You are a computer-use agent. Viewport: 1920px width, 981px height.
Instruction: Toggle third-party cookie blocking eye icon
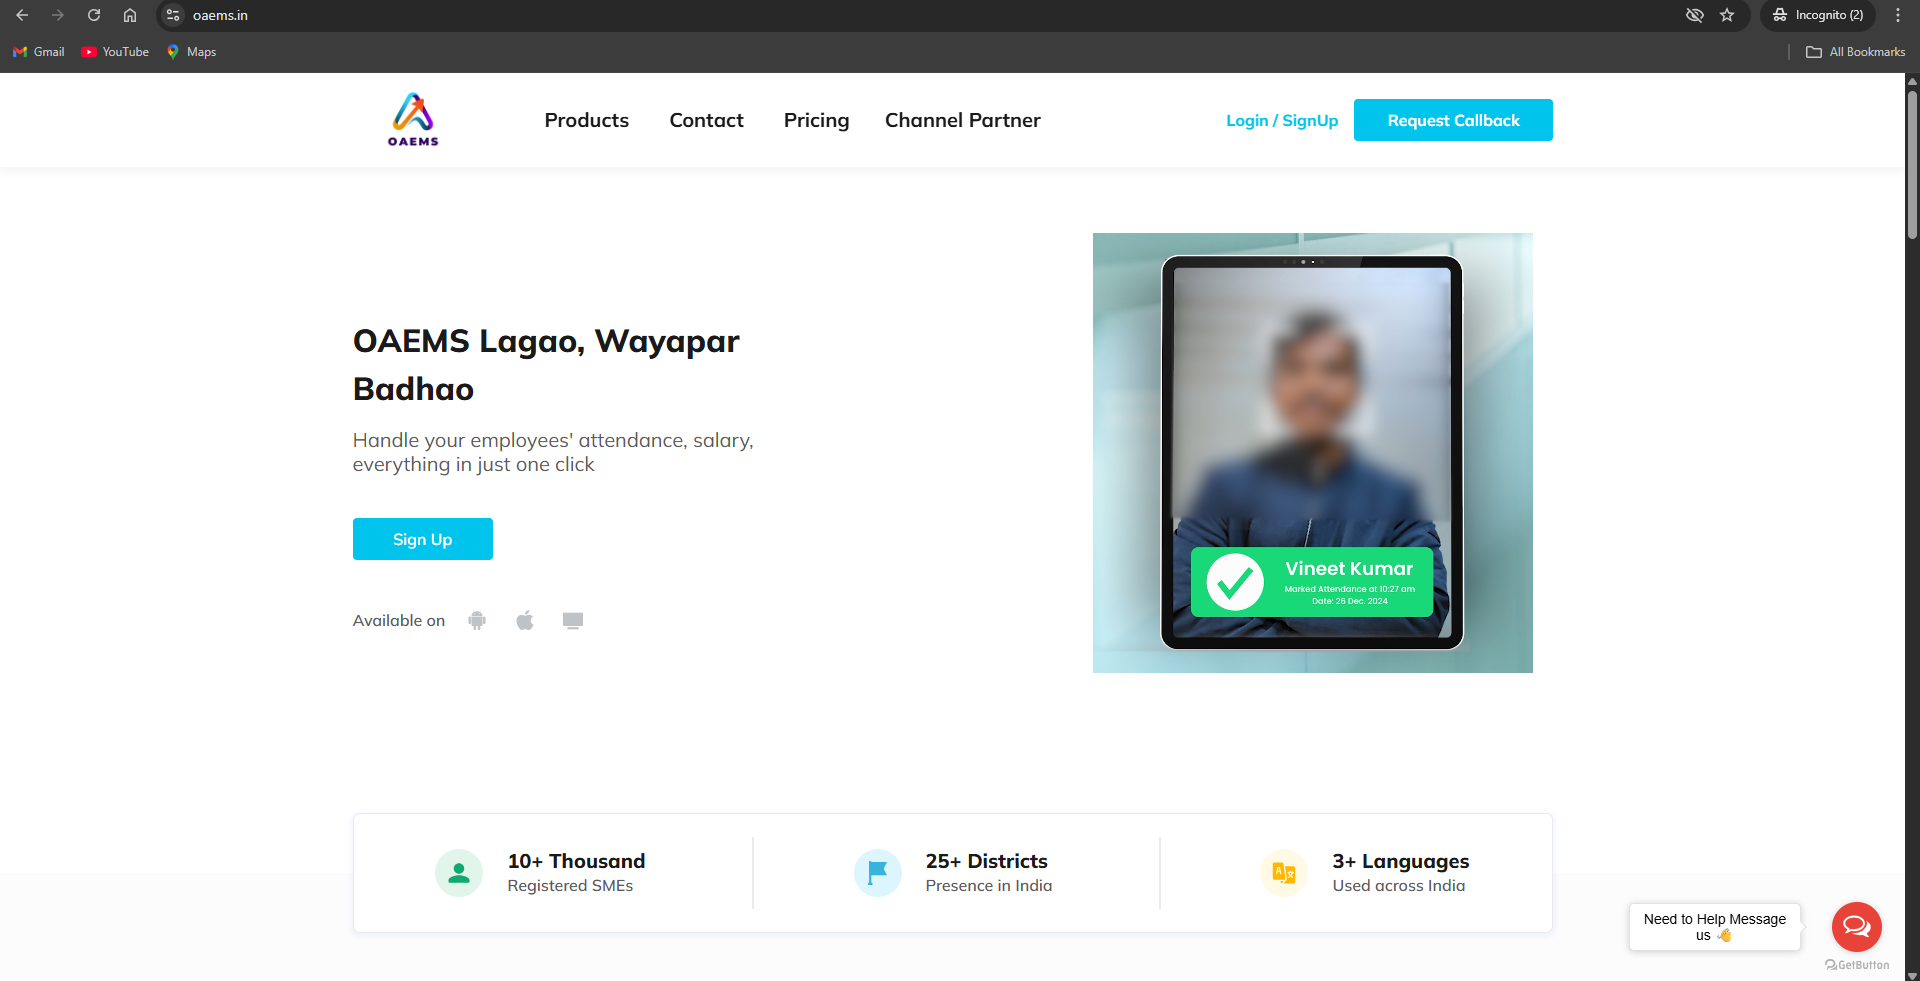click(1694, 15)
